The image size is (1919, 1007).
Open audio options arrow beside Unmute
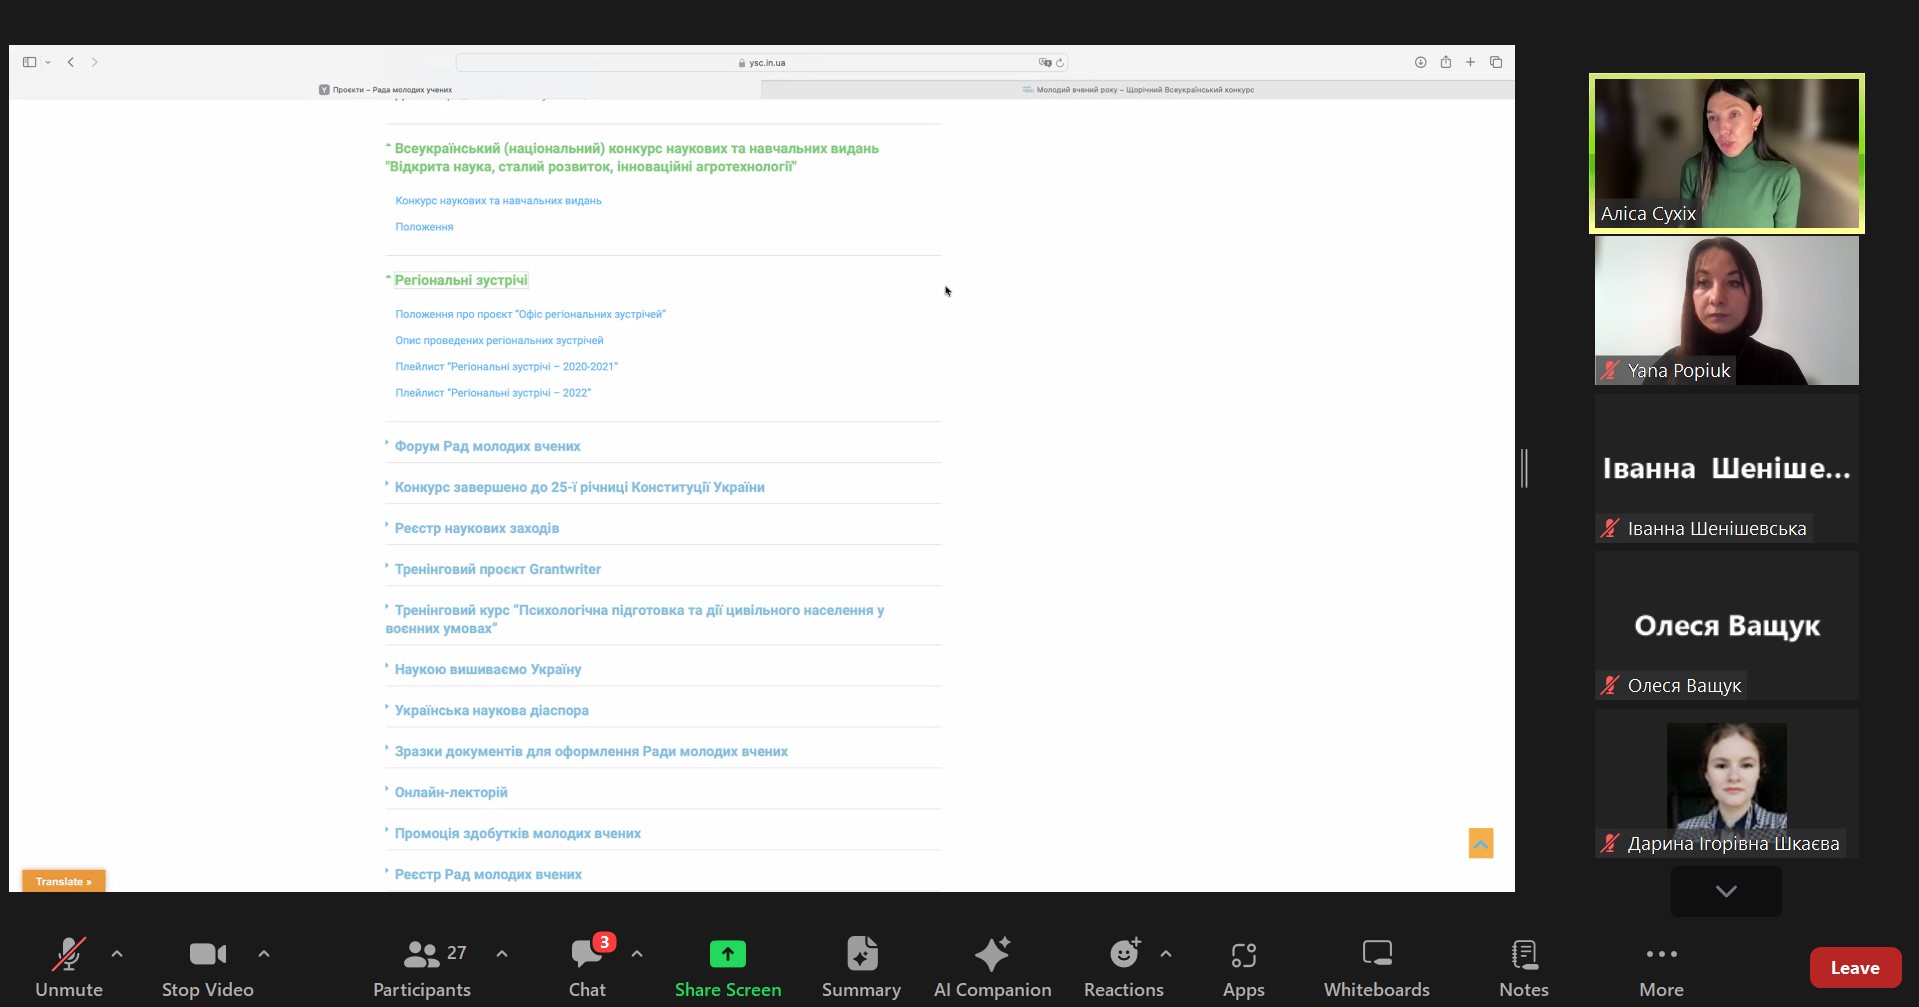tap(117, 954)
